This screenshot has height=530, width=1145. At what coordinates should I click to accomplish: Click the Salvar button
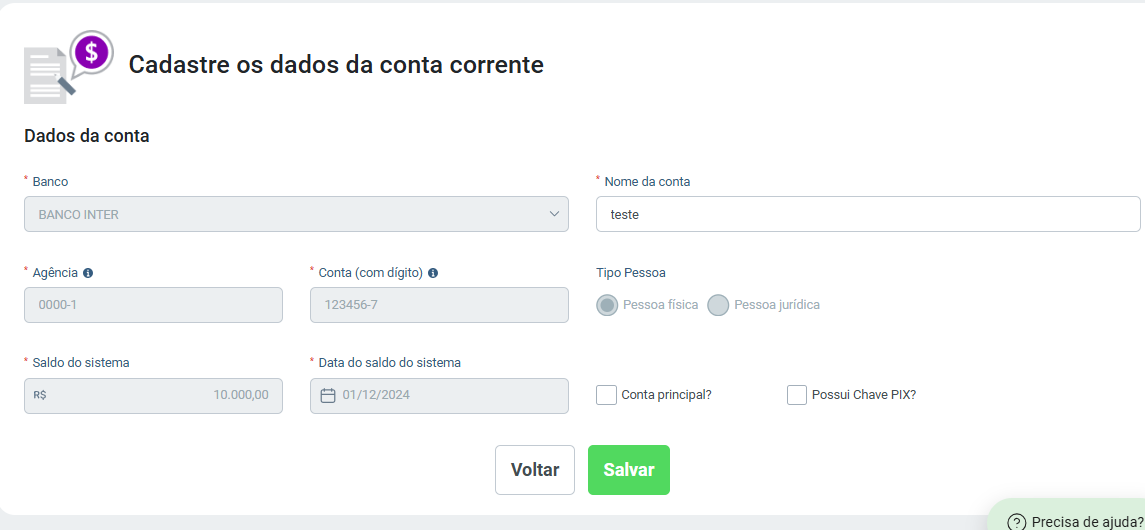(x=629, y=470)
